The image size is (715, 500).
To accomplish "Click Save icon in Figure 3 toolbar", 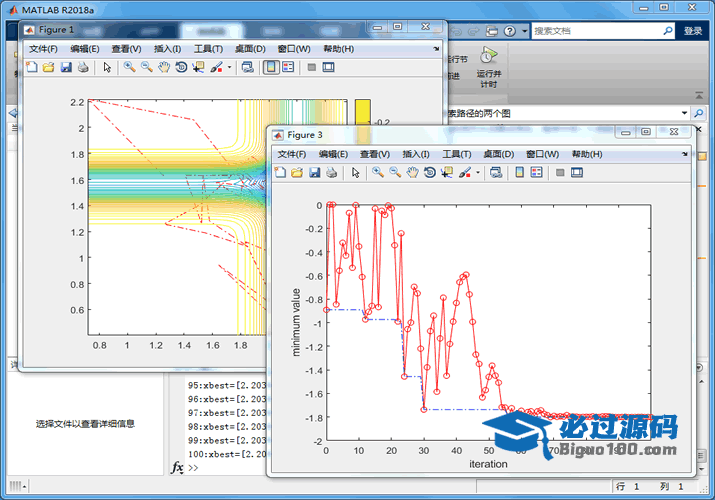I will [315, 173].
